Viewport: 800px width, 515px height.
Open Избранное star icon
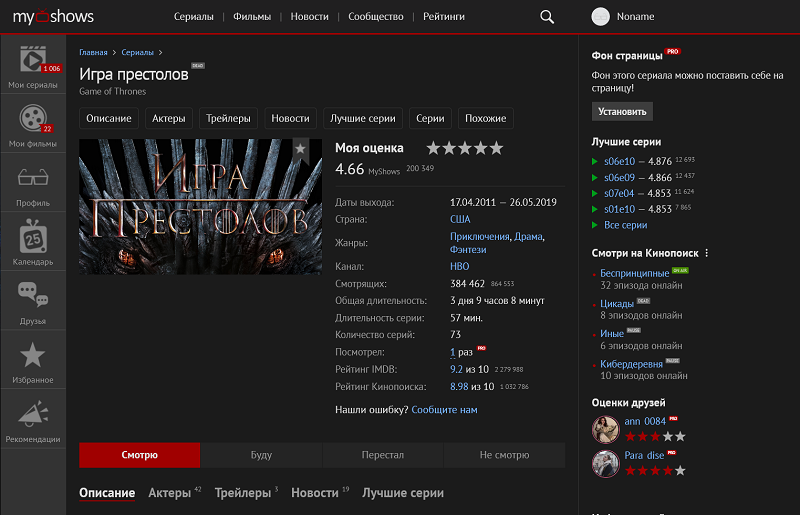(x=33, y=355)
